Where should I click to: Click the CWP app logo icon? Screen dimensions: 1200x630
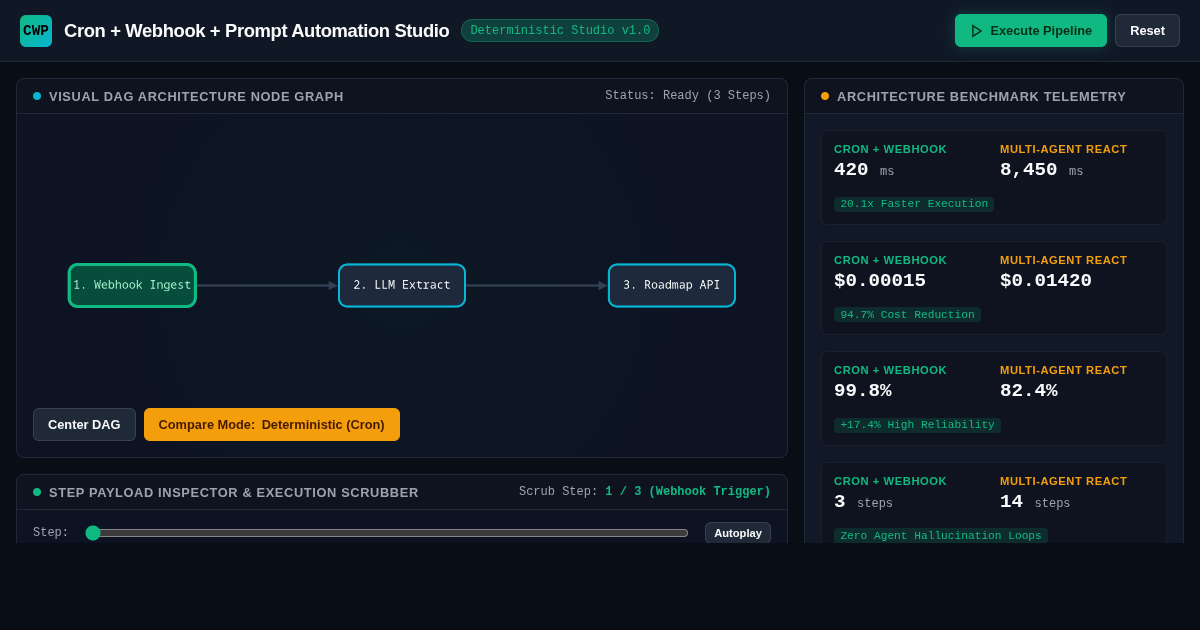pyautogui.click(x=36, y=31)
